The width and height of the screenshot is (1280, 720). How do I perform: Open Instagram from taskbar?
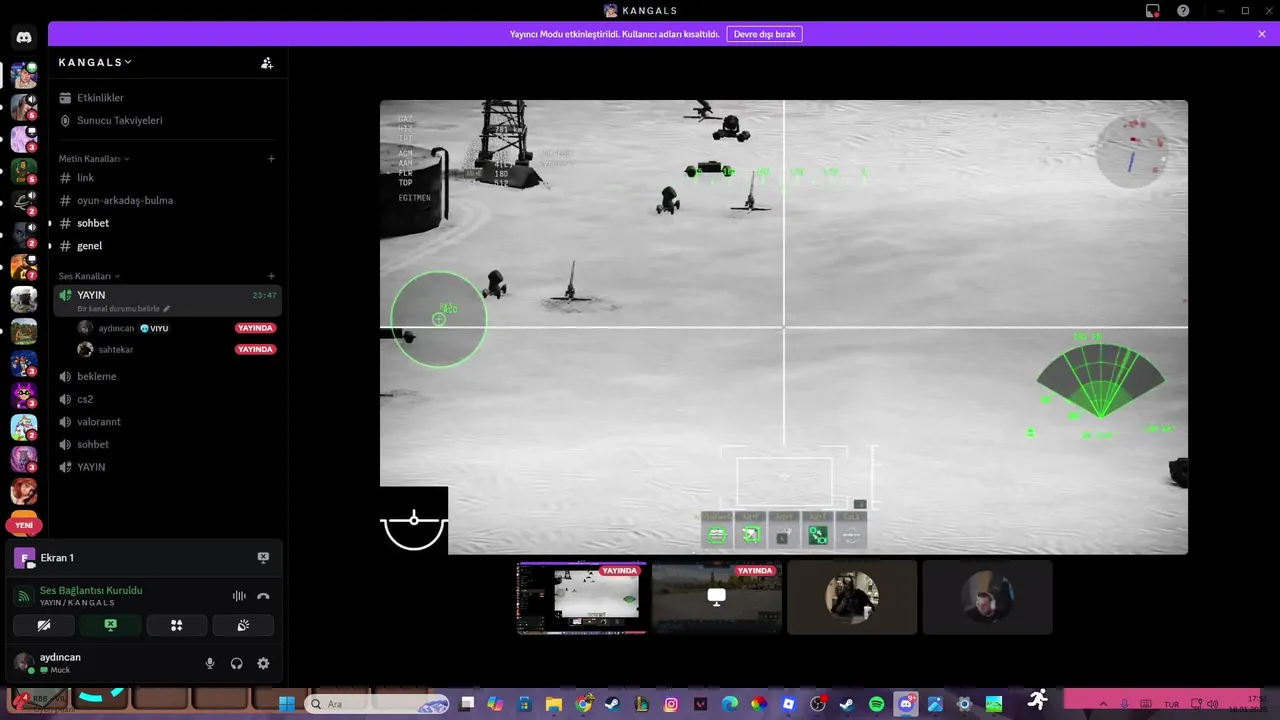671,704
